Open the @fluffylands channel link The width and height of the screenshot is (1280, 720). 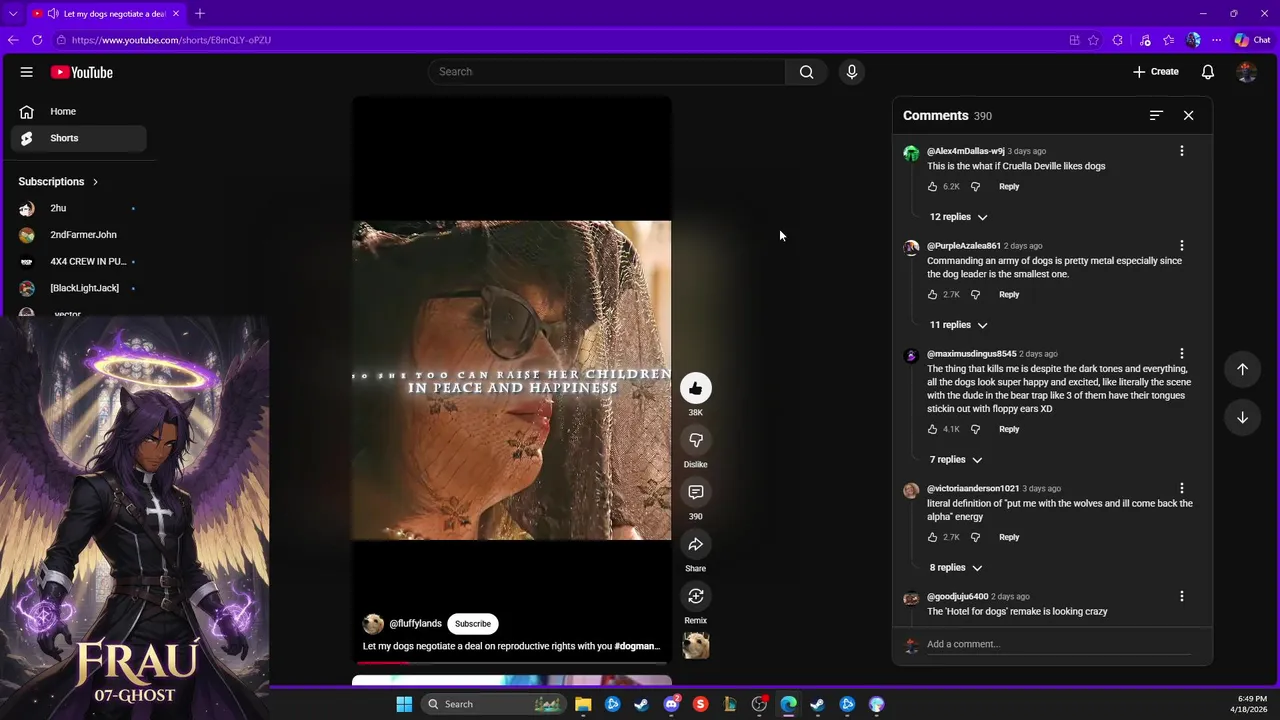[415, 624]
